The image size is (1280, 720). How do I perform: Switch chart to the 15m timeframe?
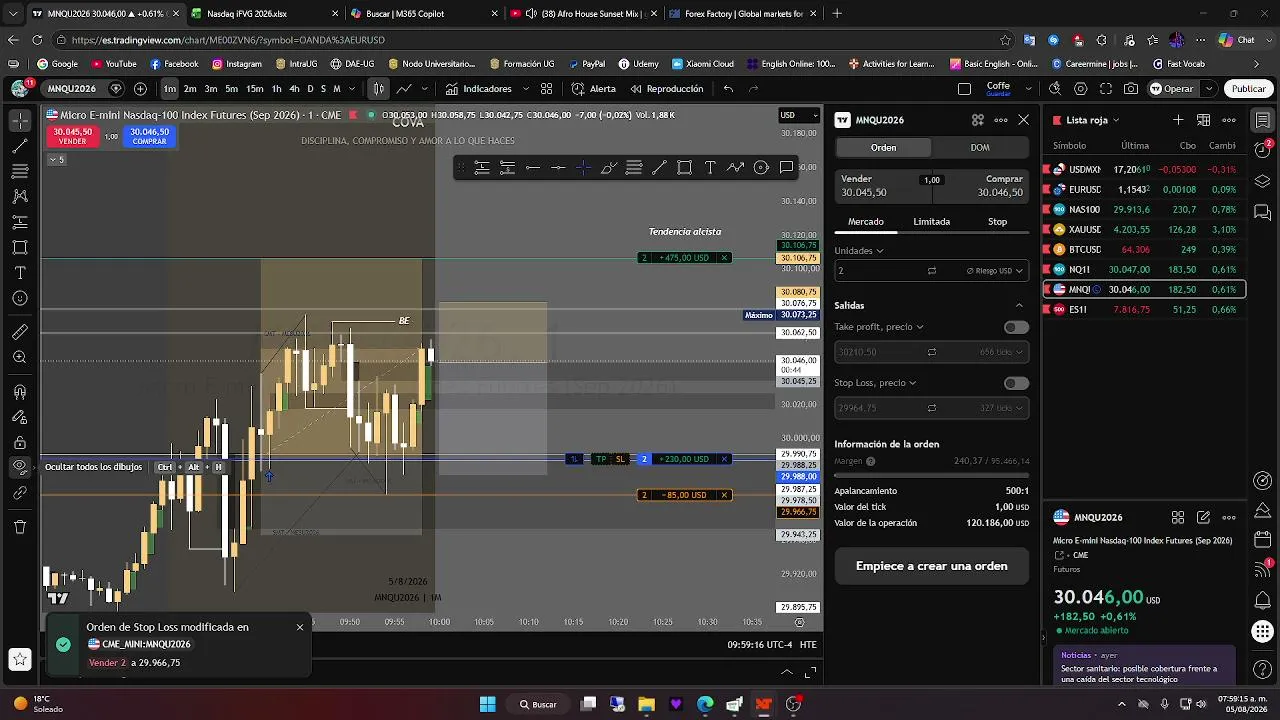pyautogui.click(x=255, y=89)
